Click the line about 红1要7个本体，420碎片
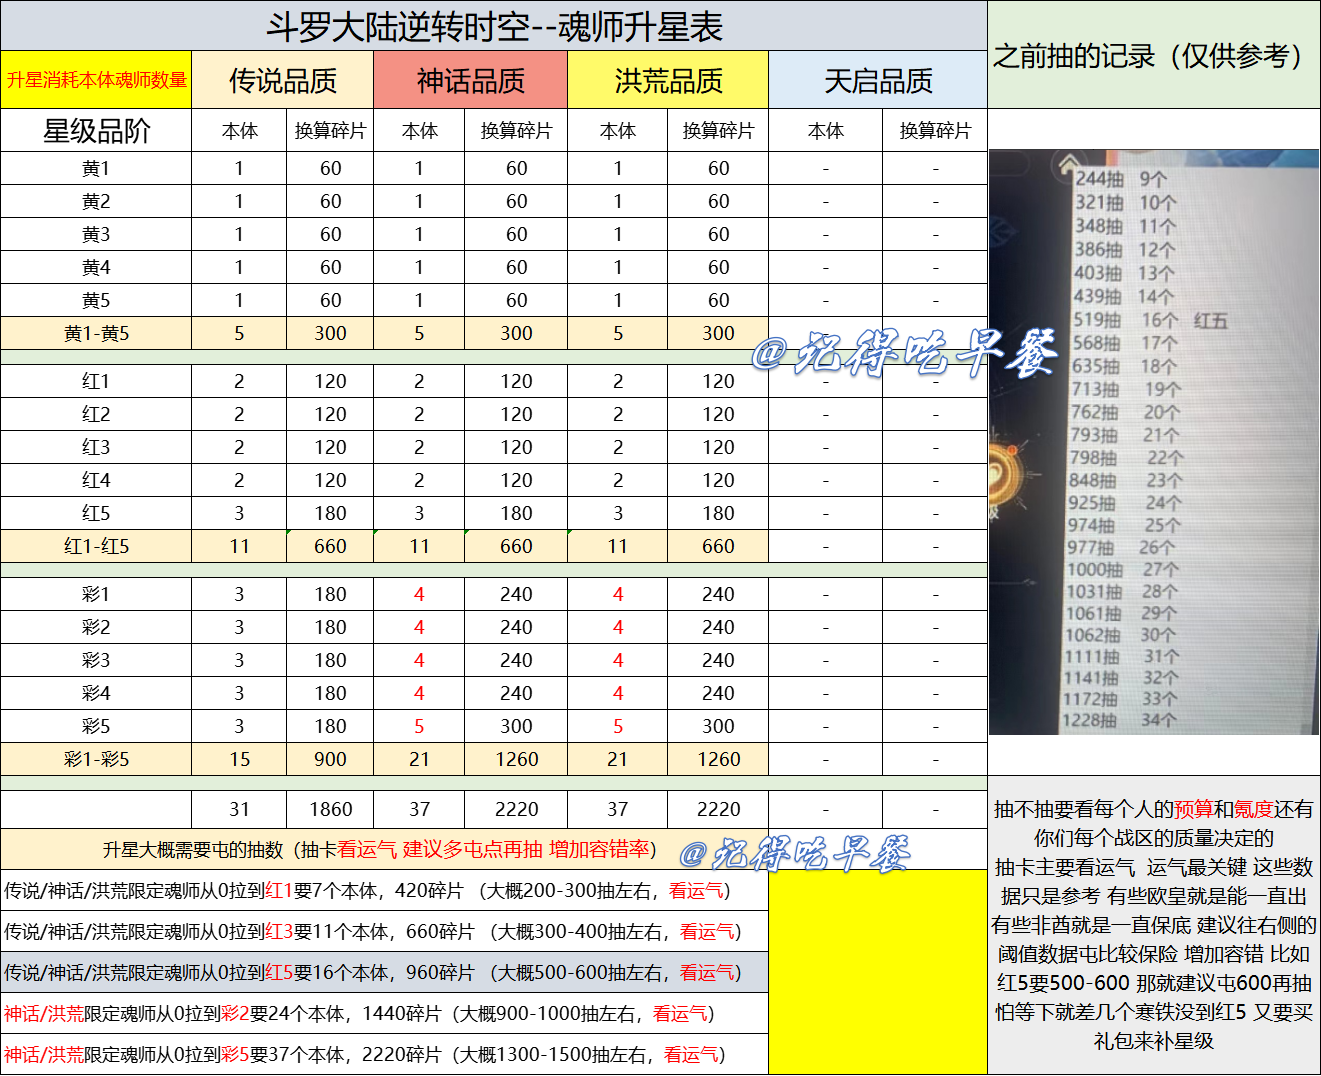The height and width of the screenshot is (1076, 1321). point(384,890)
